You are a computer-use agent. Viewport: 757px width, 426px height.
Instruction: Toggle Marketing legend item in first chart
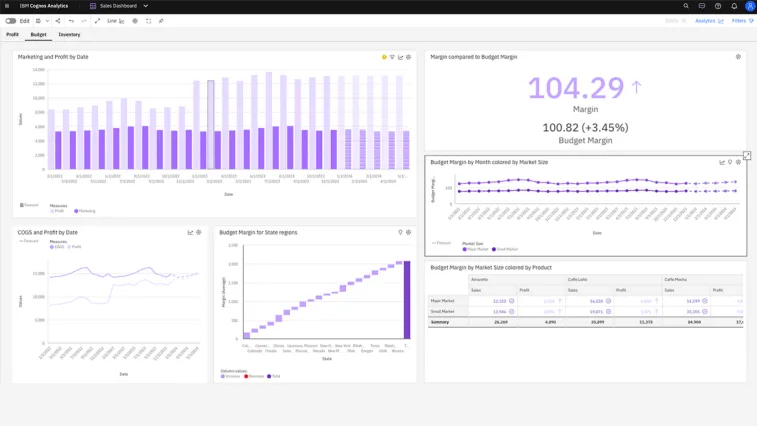(85, 211)
